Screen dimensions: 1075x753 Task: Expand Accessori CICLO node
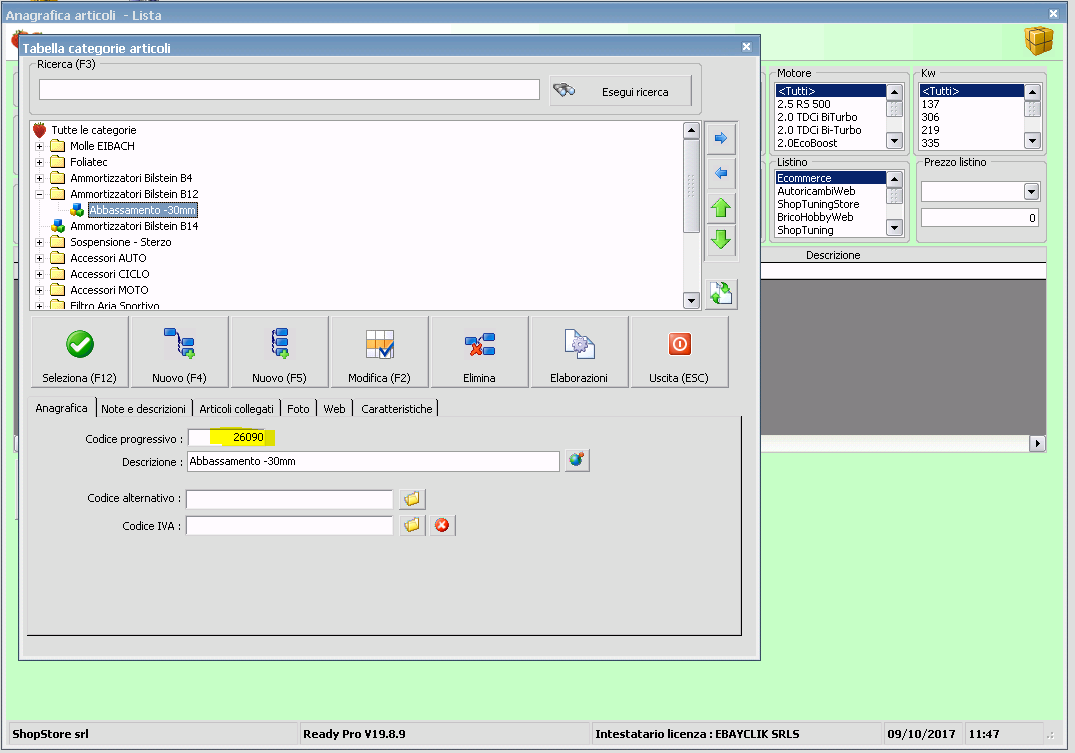pyautogui.click(x=40, y=274)
